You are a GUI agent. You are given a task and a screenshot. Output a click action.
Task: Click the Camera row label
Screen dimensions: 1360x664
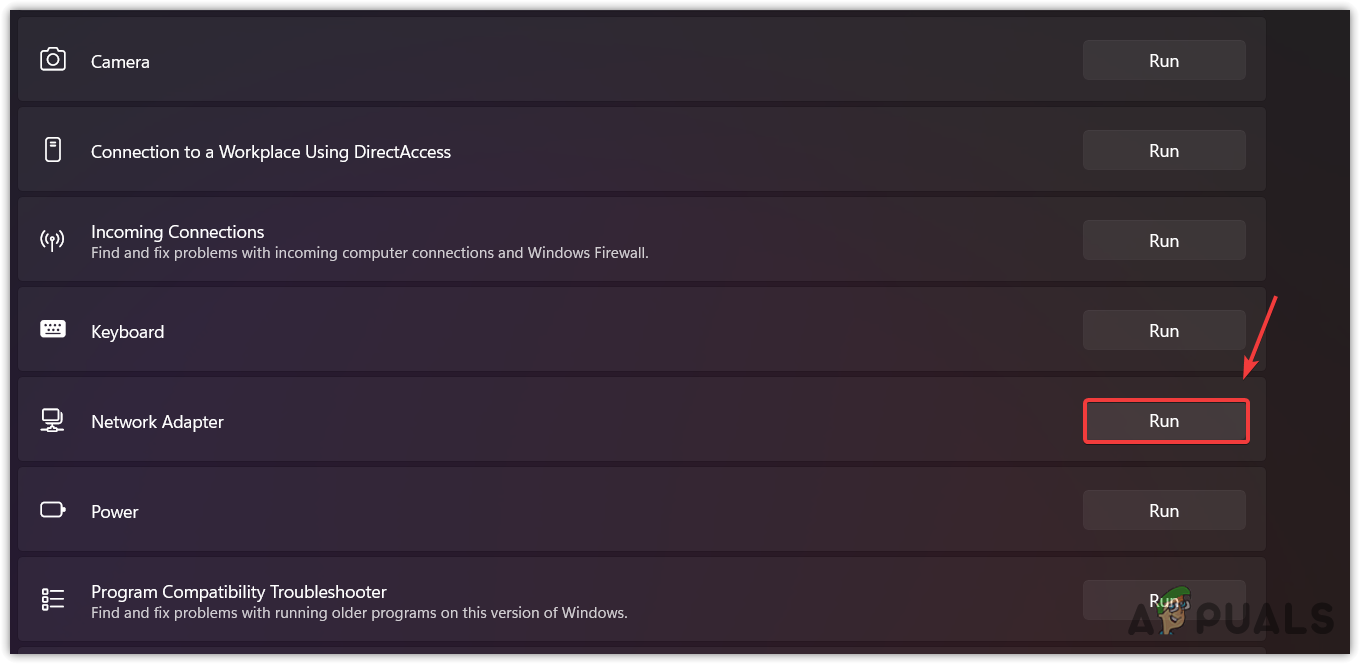[120, 62]
